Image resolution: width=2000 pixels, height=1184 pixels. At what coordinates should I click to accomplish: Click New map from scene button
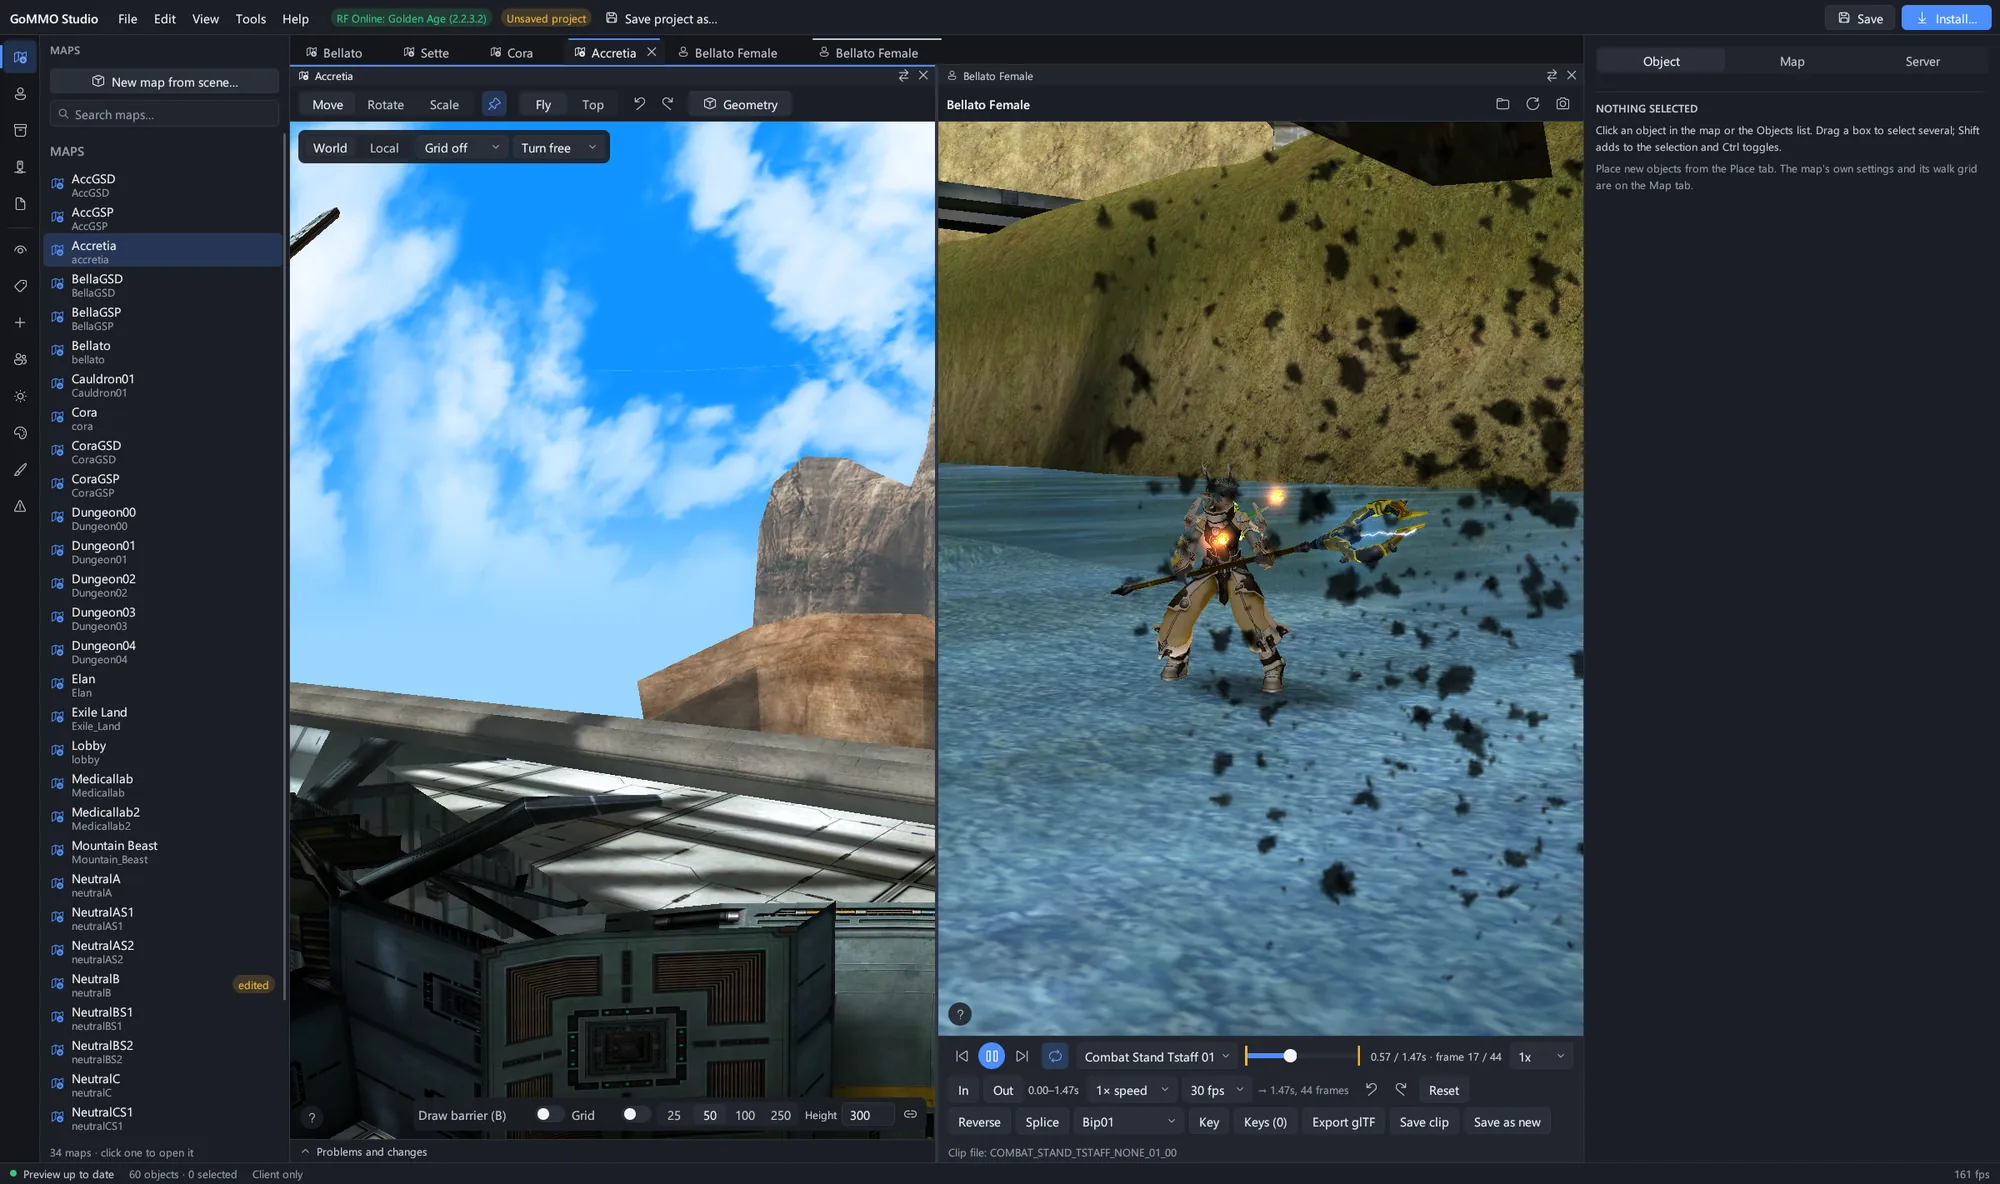pos(164,82)
